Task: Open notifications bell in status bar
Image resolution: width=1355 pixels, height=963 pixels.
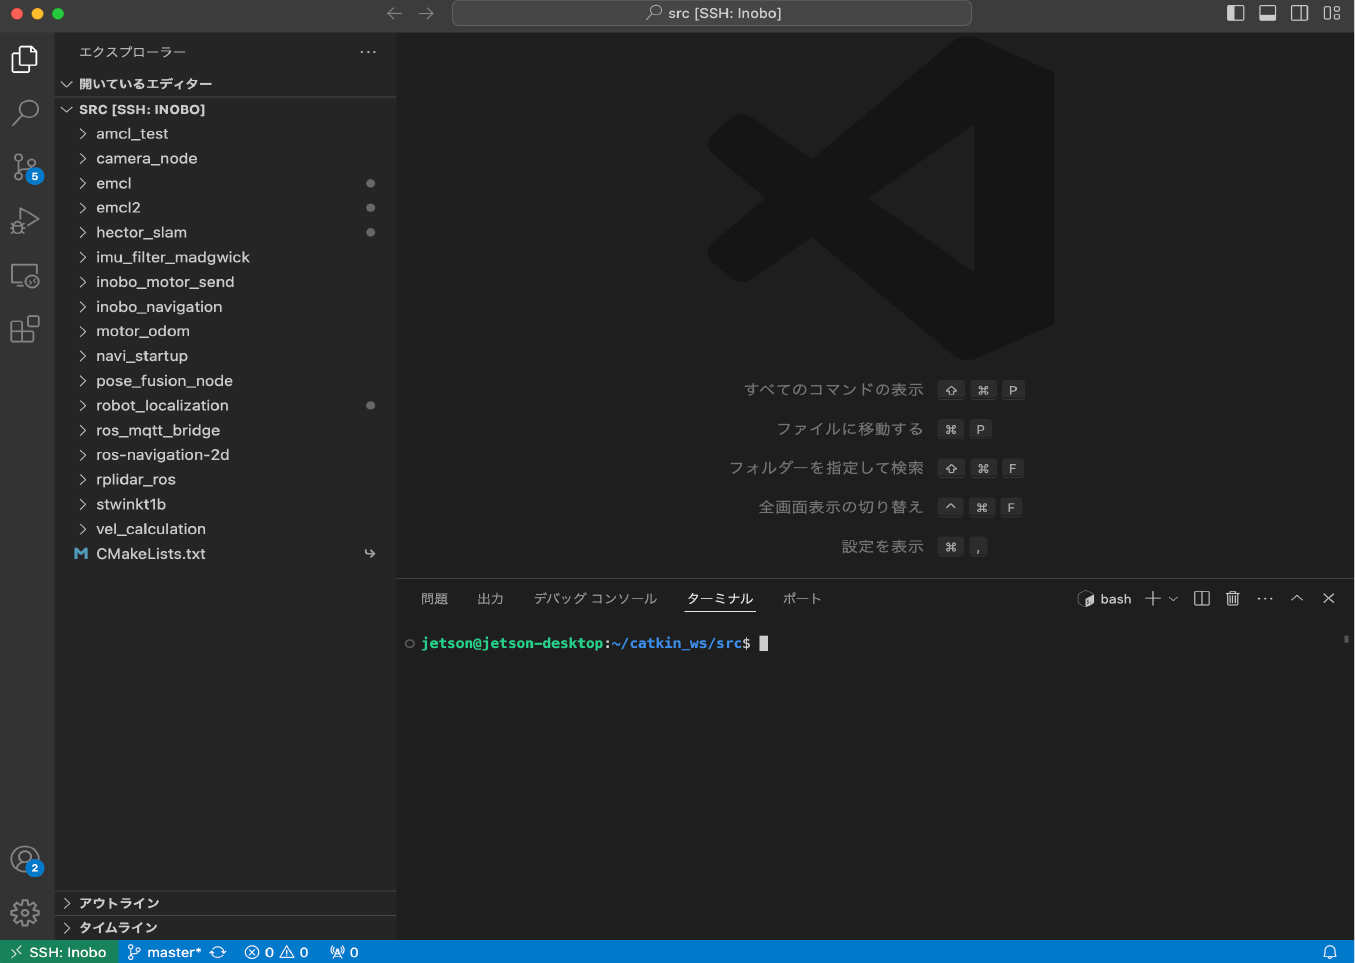Action: pos(1330,952)
